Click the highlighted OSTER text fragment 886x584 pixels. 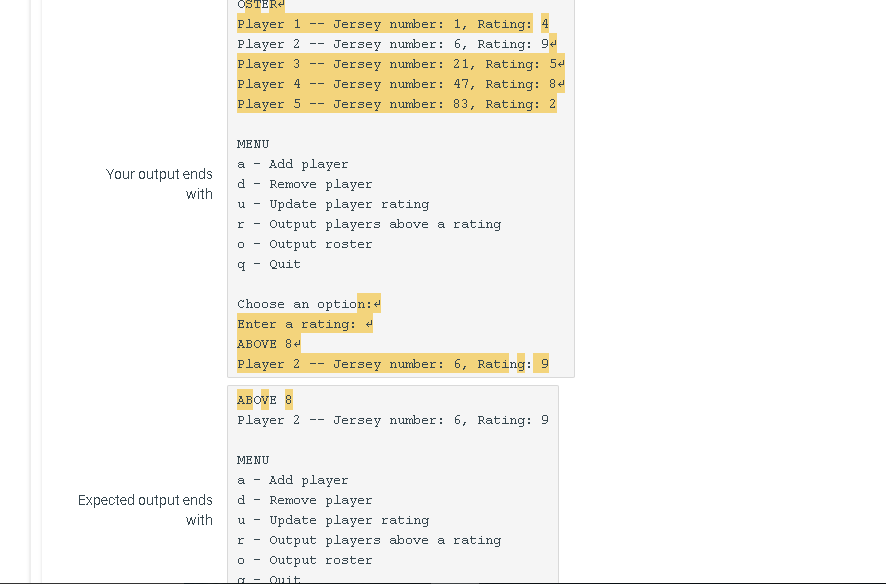point(255,5)
